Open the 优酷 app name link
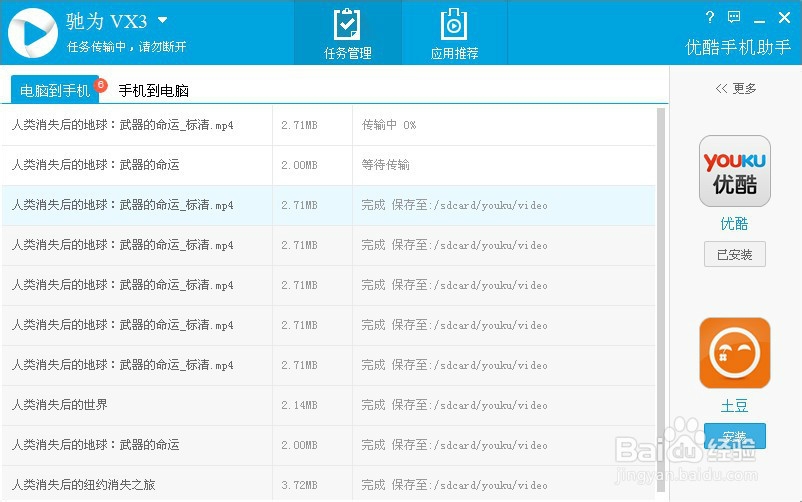802x502 pixels. [734, 224]
